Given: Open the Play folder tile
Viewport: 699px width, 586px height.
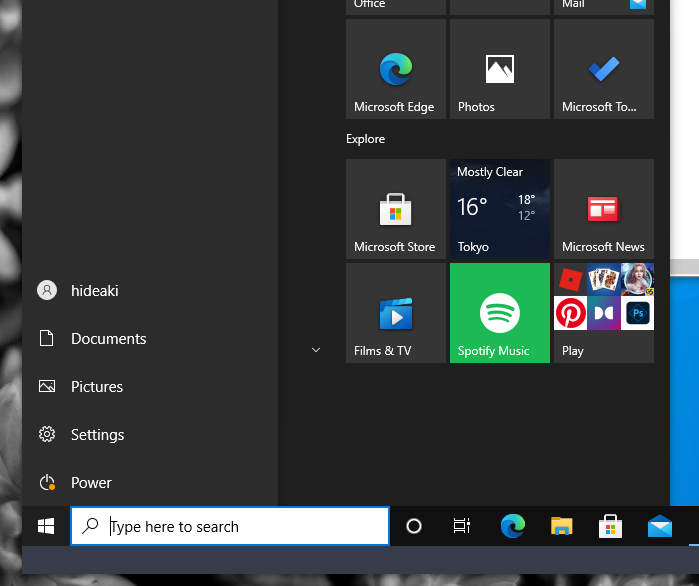Looking at the screenshot, I should (x=603, y=313).
